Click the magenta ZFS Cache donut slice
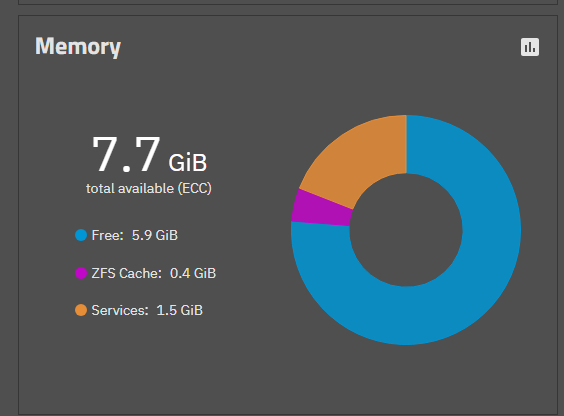Image resolution: width=564 pixels, height=416 pixels. (320, 209)
